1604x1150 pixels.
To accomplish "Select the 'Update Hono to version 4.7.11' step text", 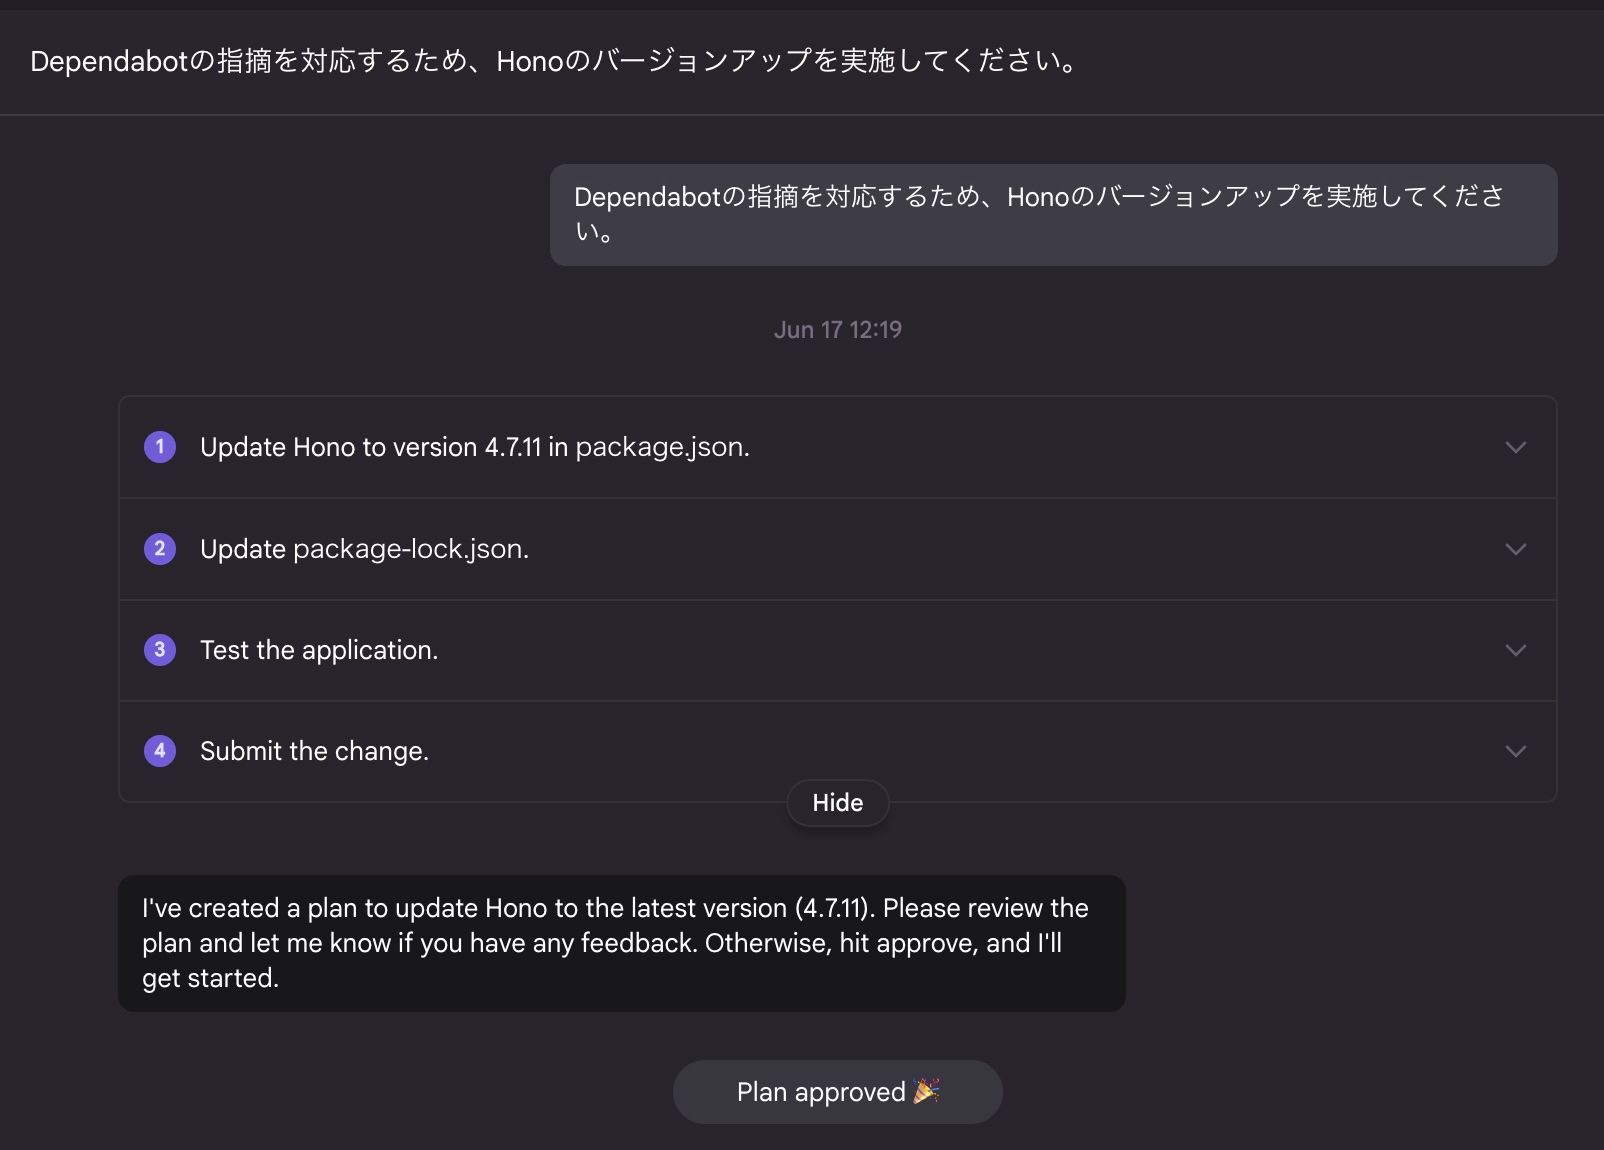I will click(474, 447).
